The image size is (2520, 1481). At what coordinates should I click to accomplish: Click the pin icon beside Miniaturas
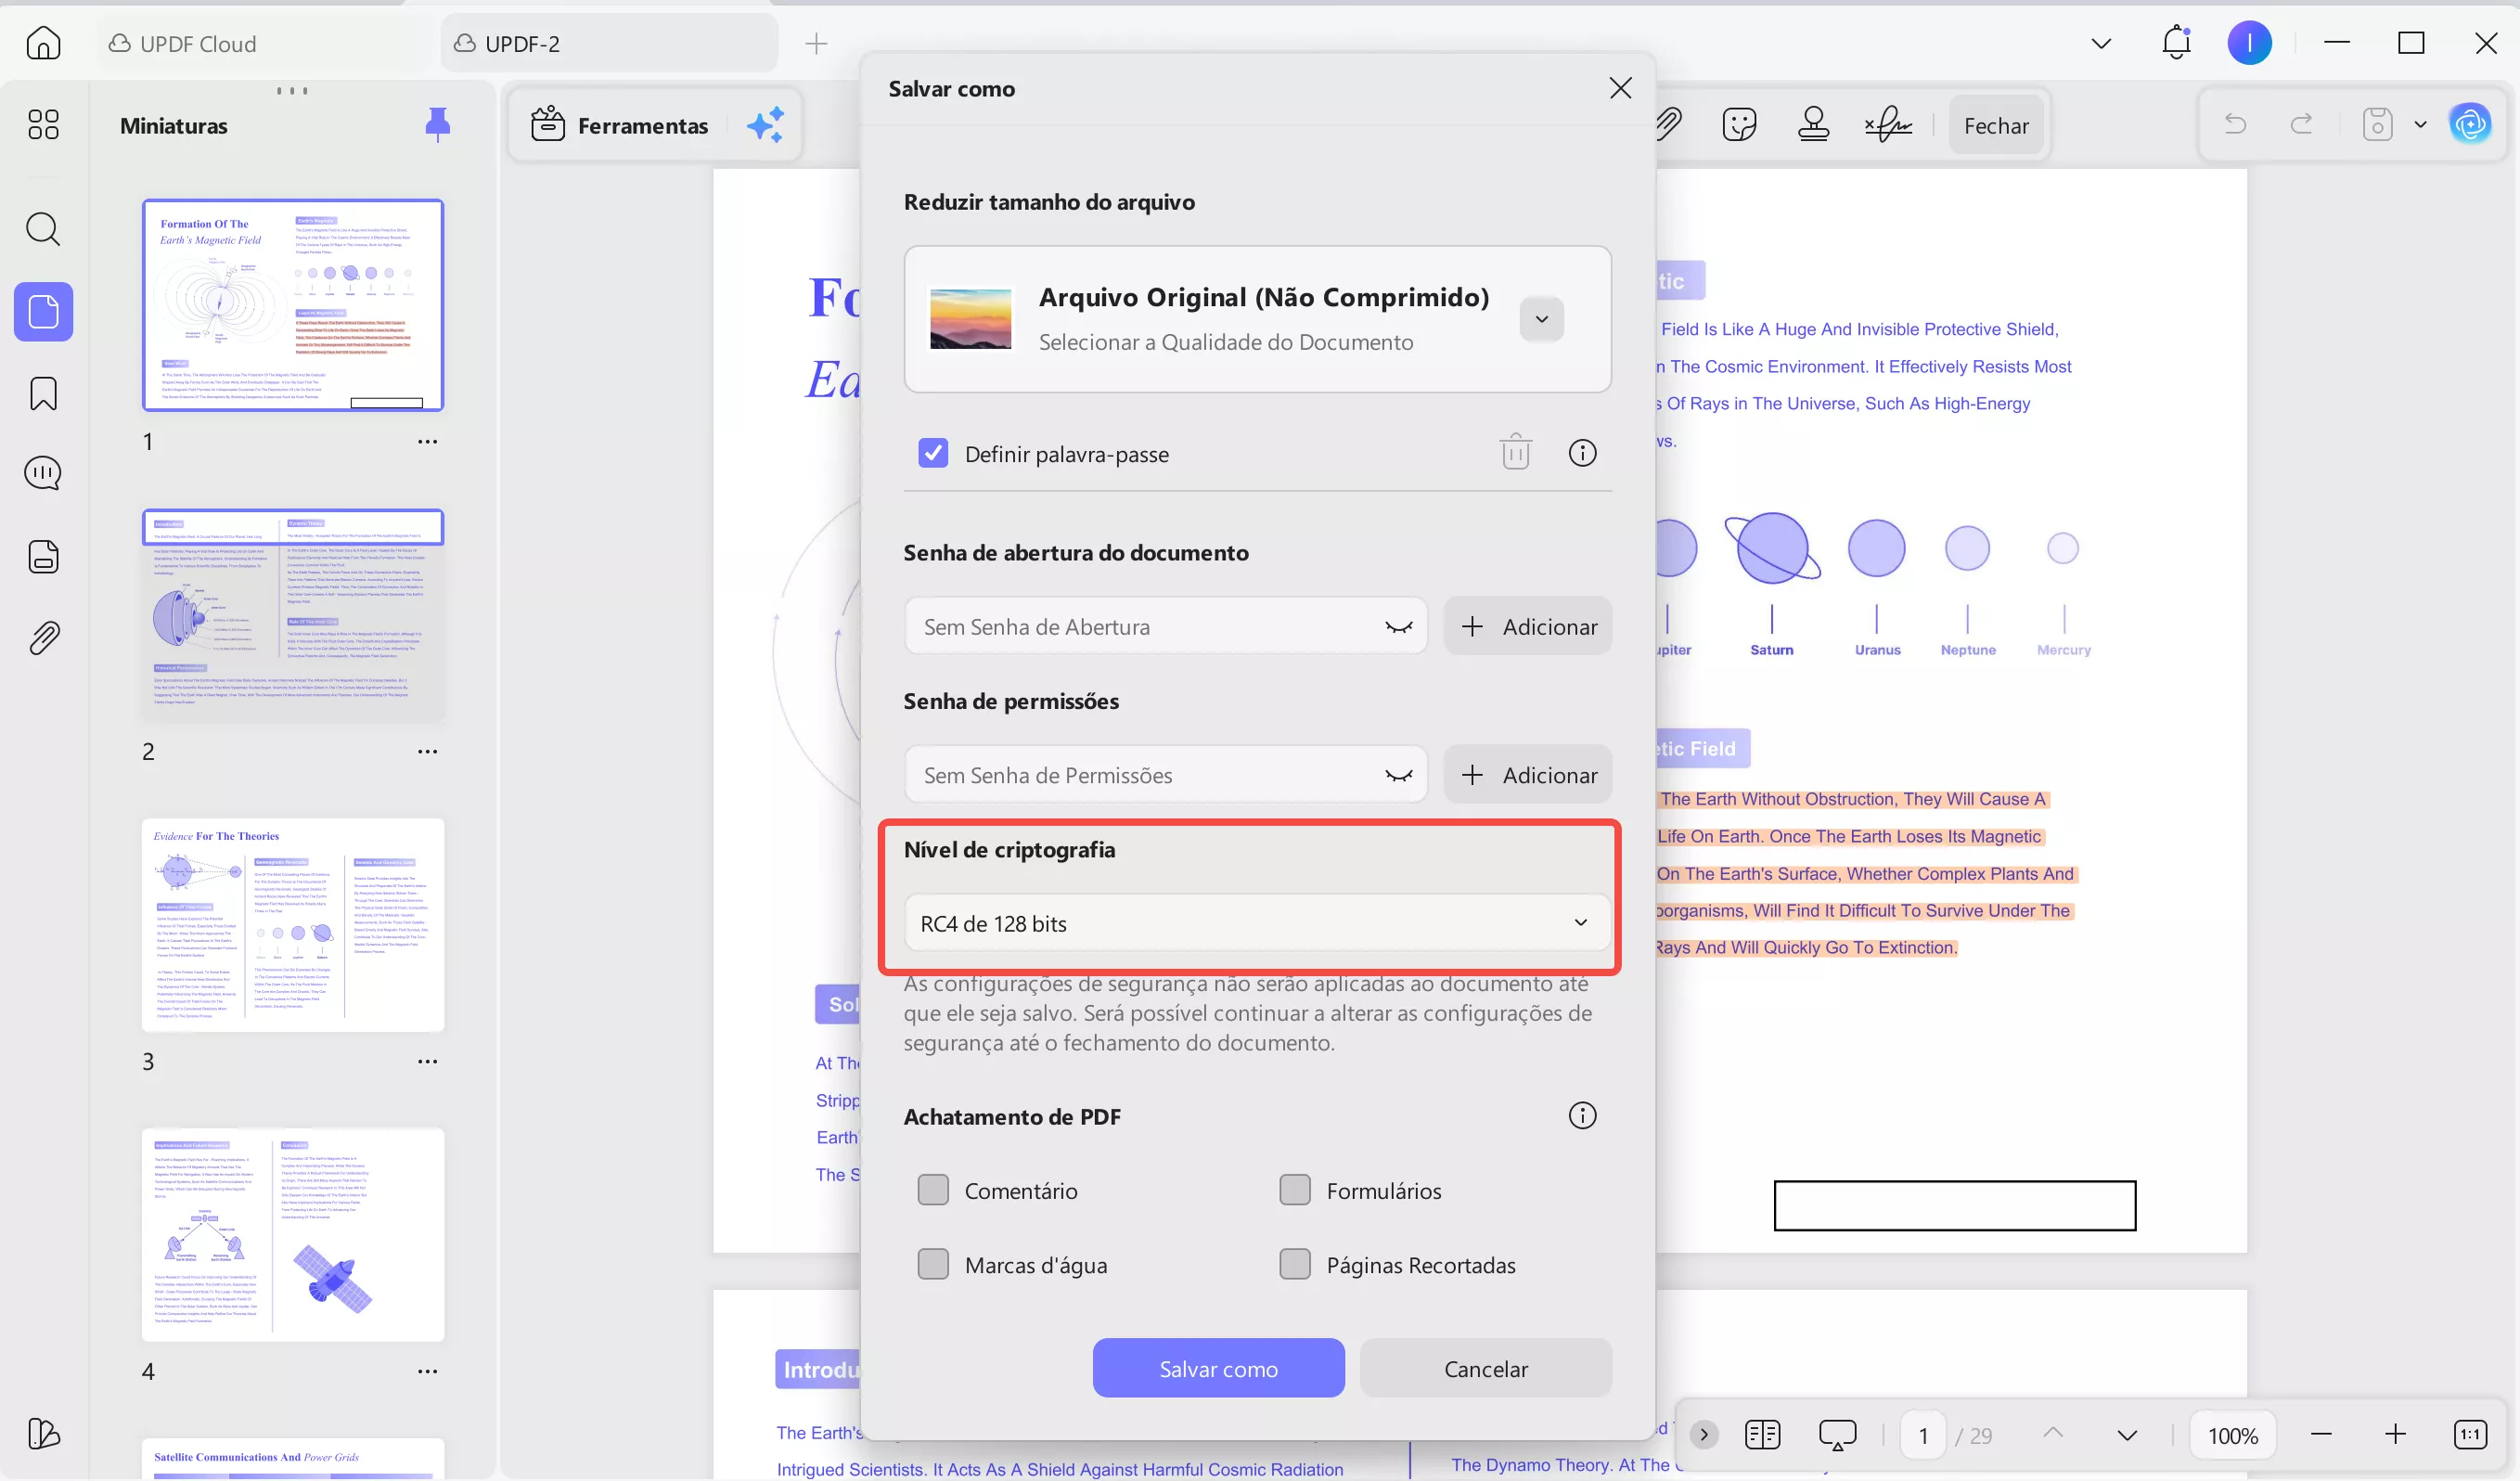point(437,125)
